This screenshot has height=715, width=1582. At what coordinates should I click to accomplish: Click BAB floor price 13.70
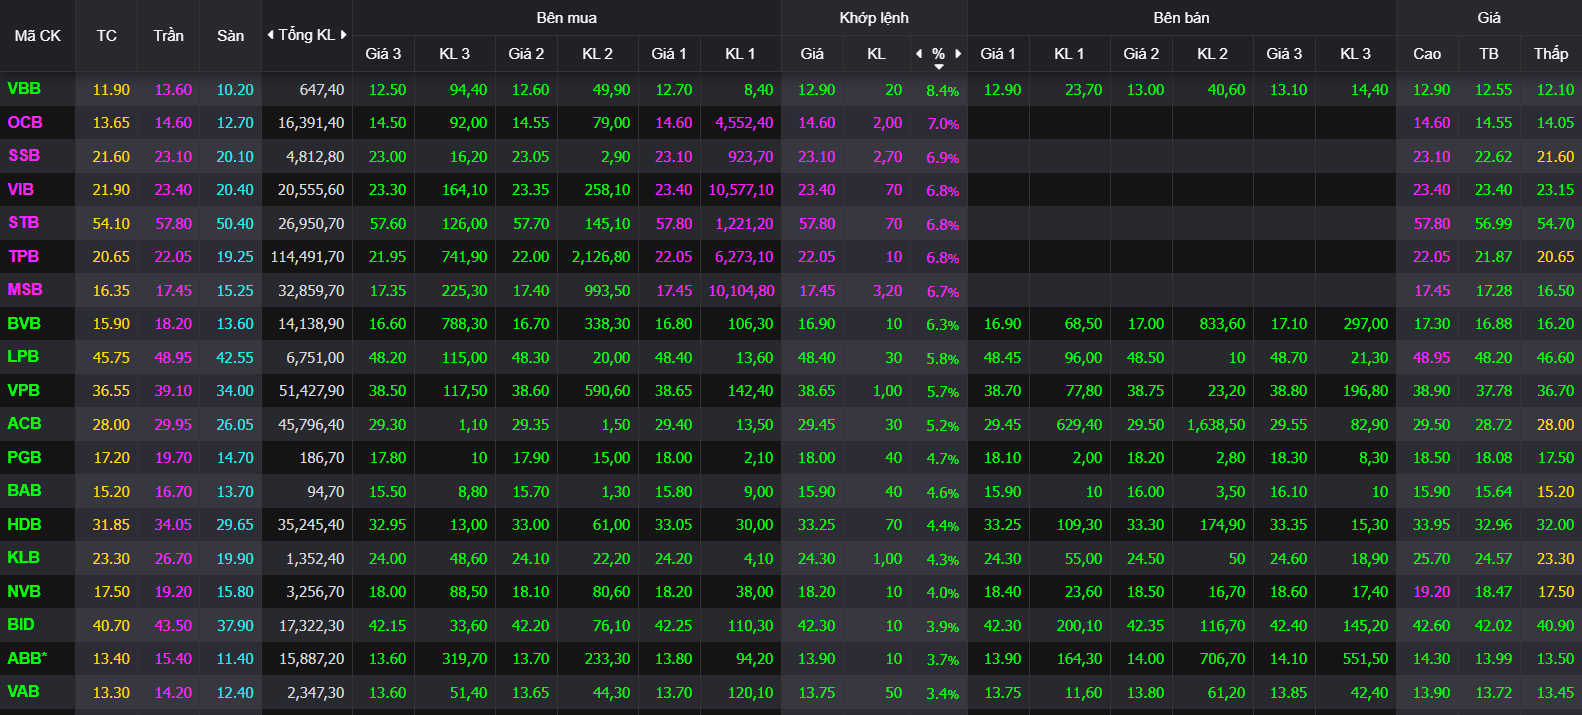point(235,492)
